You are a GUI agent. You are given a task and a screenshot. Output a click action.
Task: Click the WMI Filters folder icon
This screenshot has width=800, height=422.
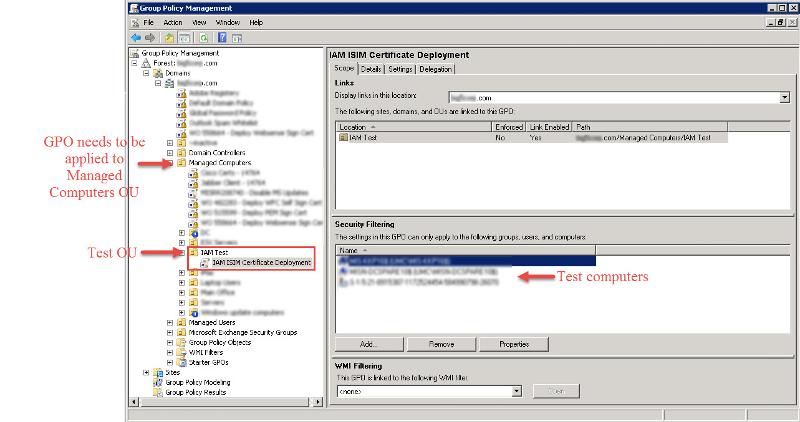(x=182, y=353)
